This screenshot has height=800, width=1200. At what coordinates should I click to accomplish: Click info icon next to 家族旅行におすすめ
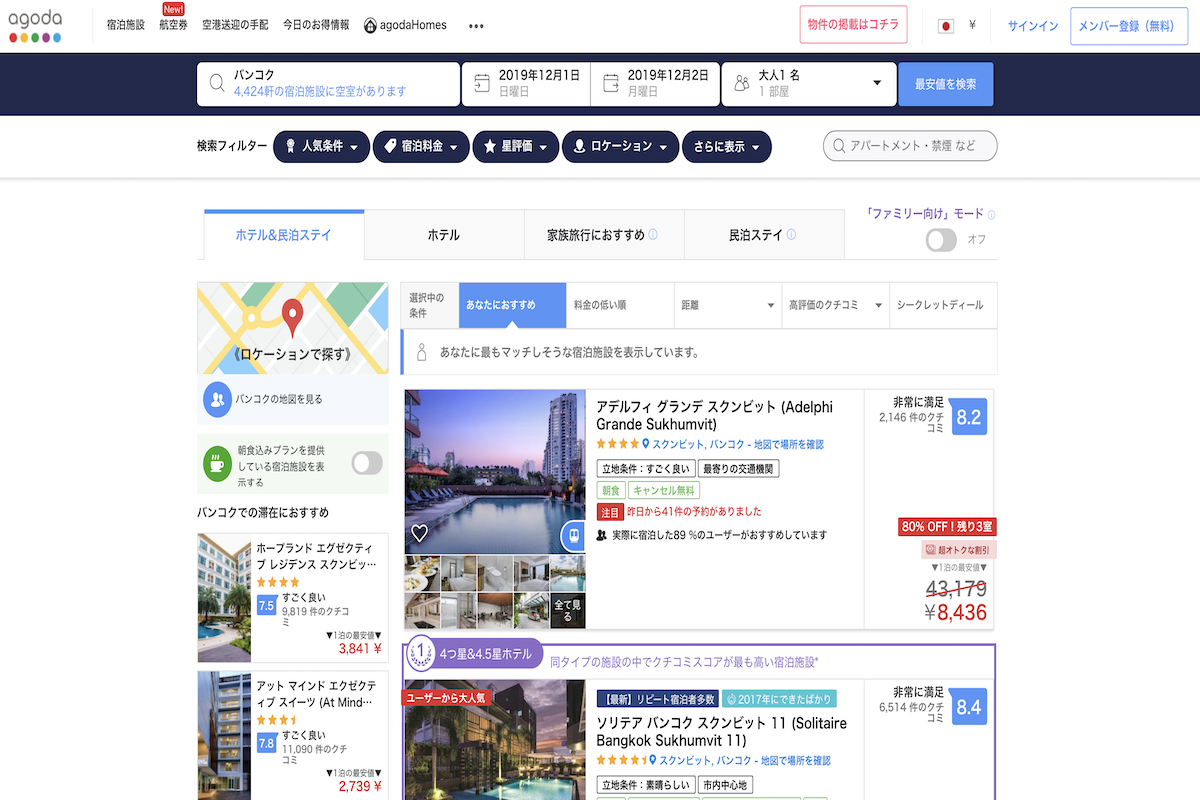[x=653, y=235]
